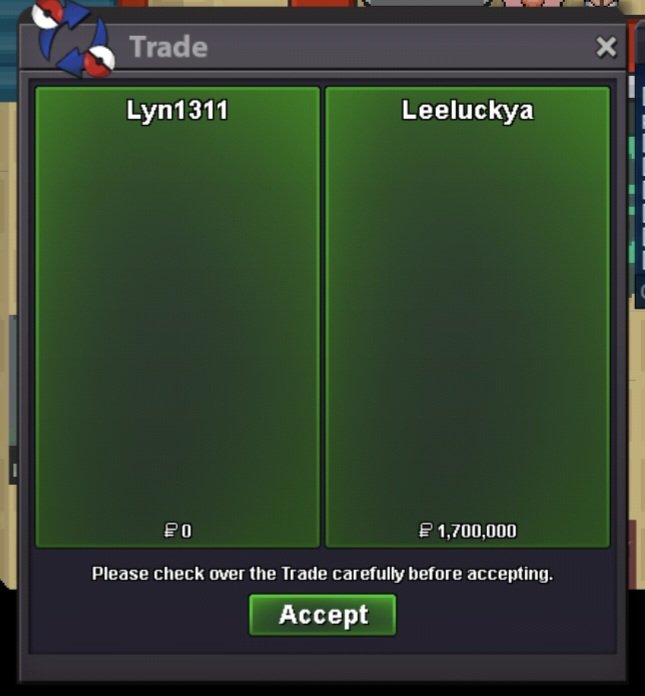Click the empty Trade title bar area
The height and width of the screenshot is (696, 645).
pos(400,47)
